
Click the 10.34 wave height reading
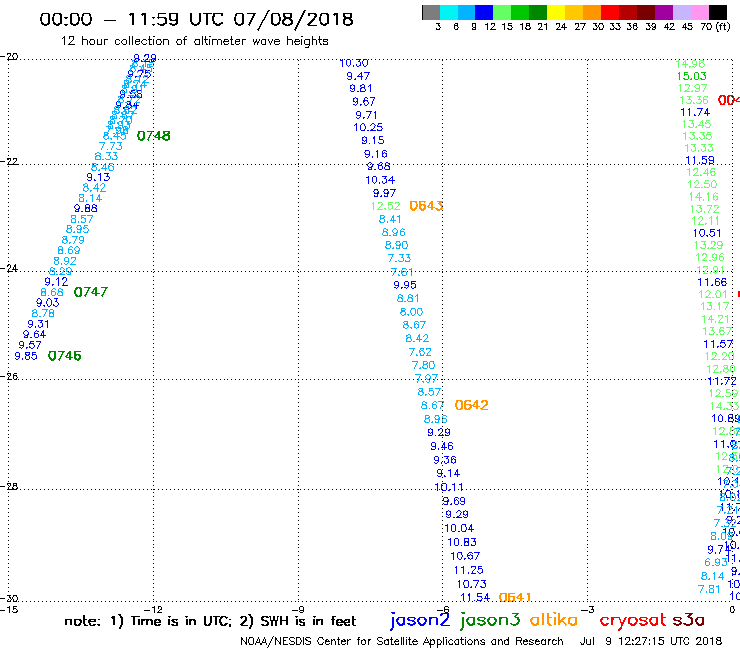click(380, 180)
